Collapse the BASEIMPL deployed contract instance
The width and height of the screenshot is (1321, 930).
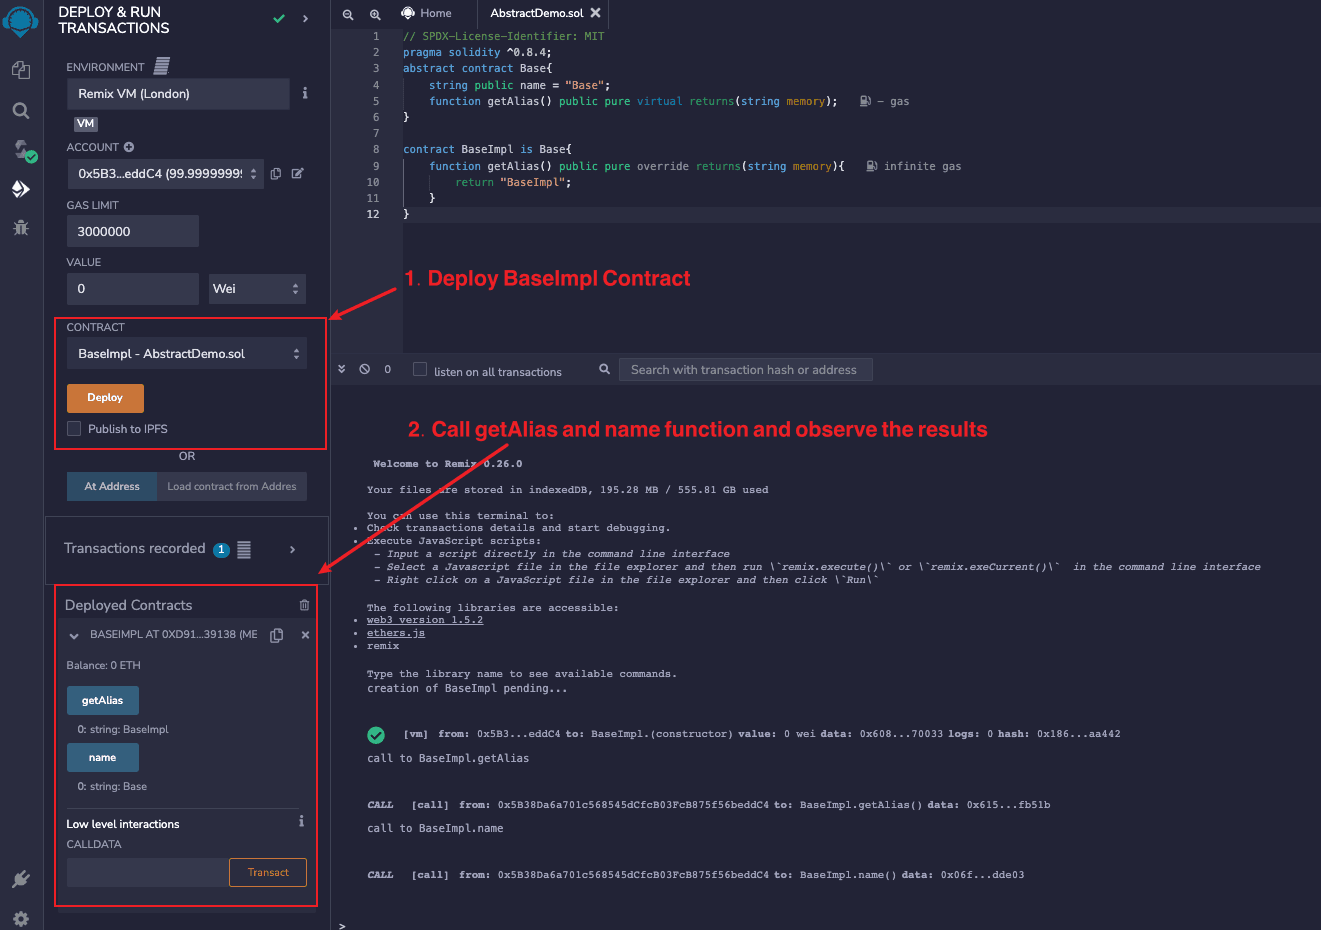point(74,635)
